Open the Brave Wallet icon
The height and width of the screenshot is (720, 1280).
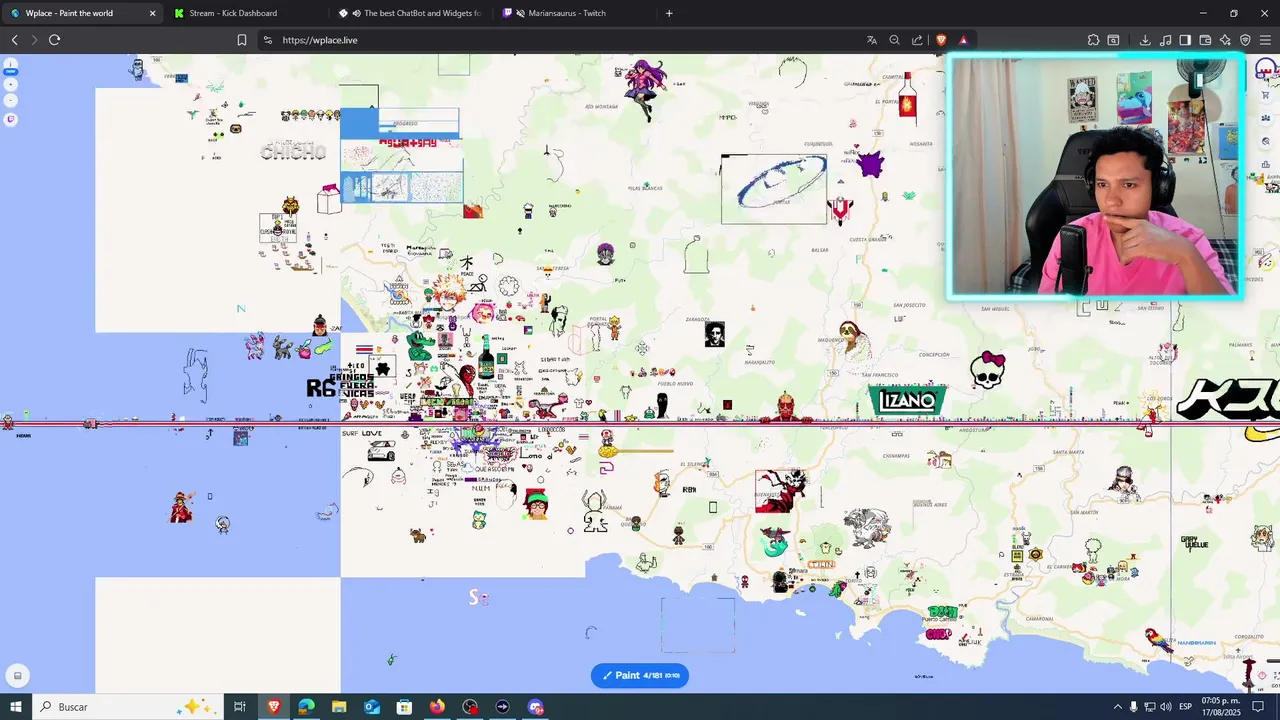coord(1205,40)
